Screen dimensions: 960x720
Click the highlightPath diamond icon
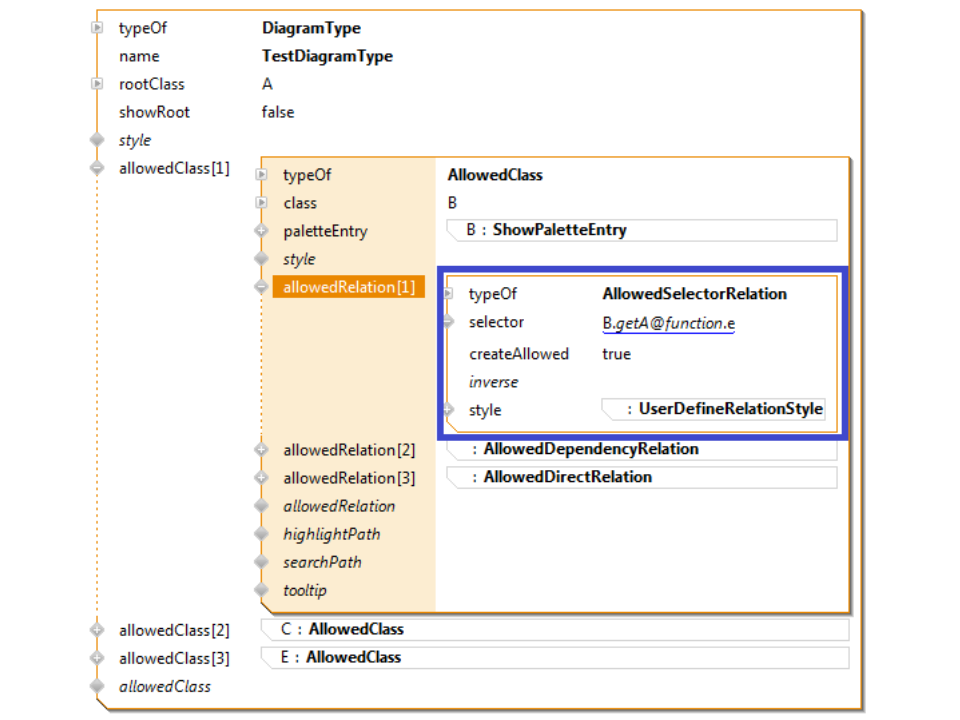[262, 534]
